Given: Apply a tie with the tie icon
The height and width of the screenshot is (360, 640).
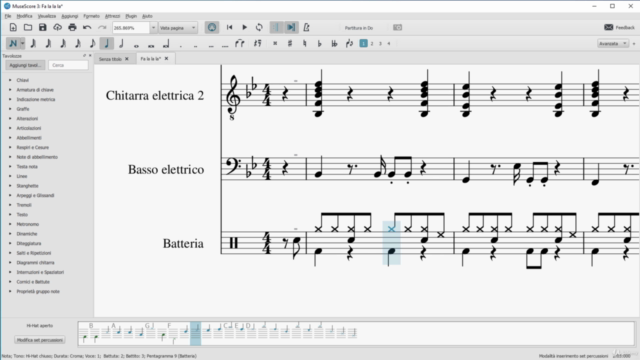Looking at the screenshot, I should tap(240, 43).
